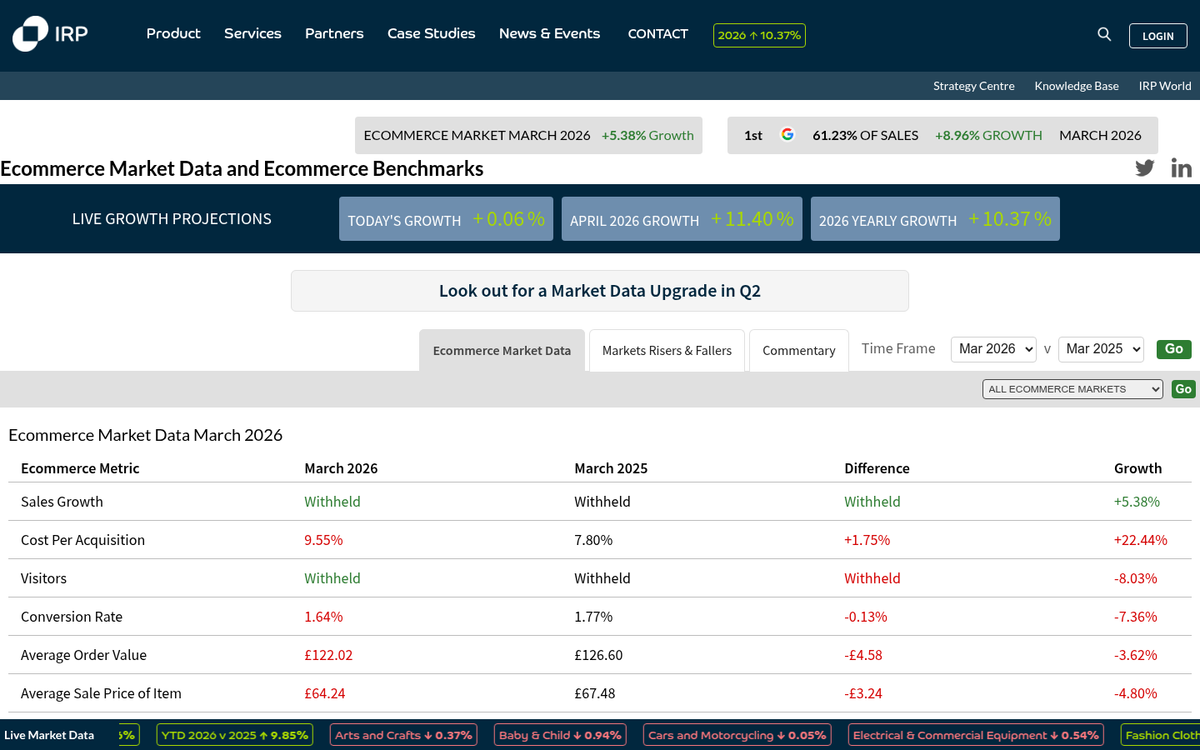Share the page via the Twitter icon
The image size is (1200, 750).
click(x=1145, y=168)
